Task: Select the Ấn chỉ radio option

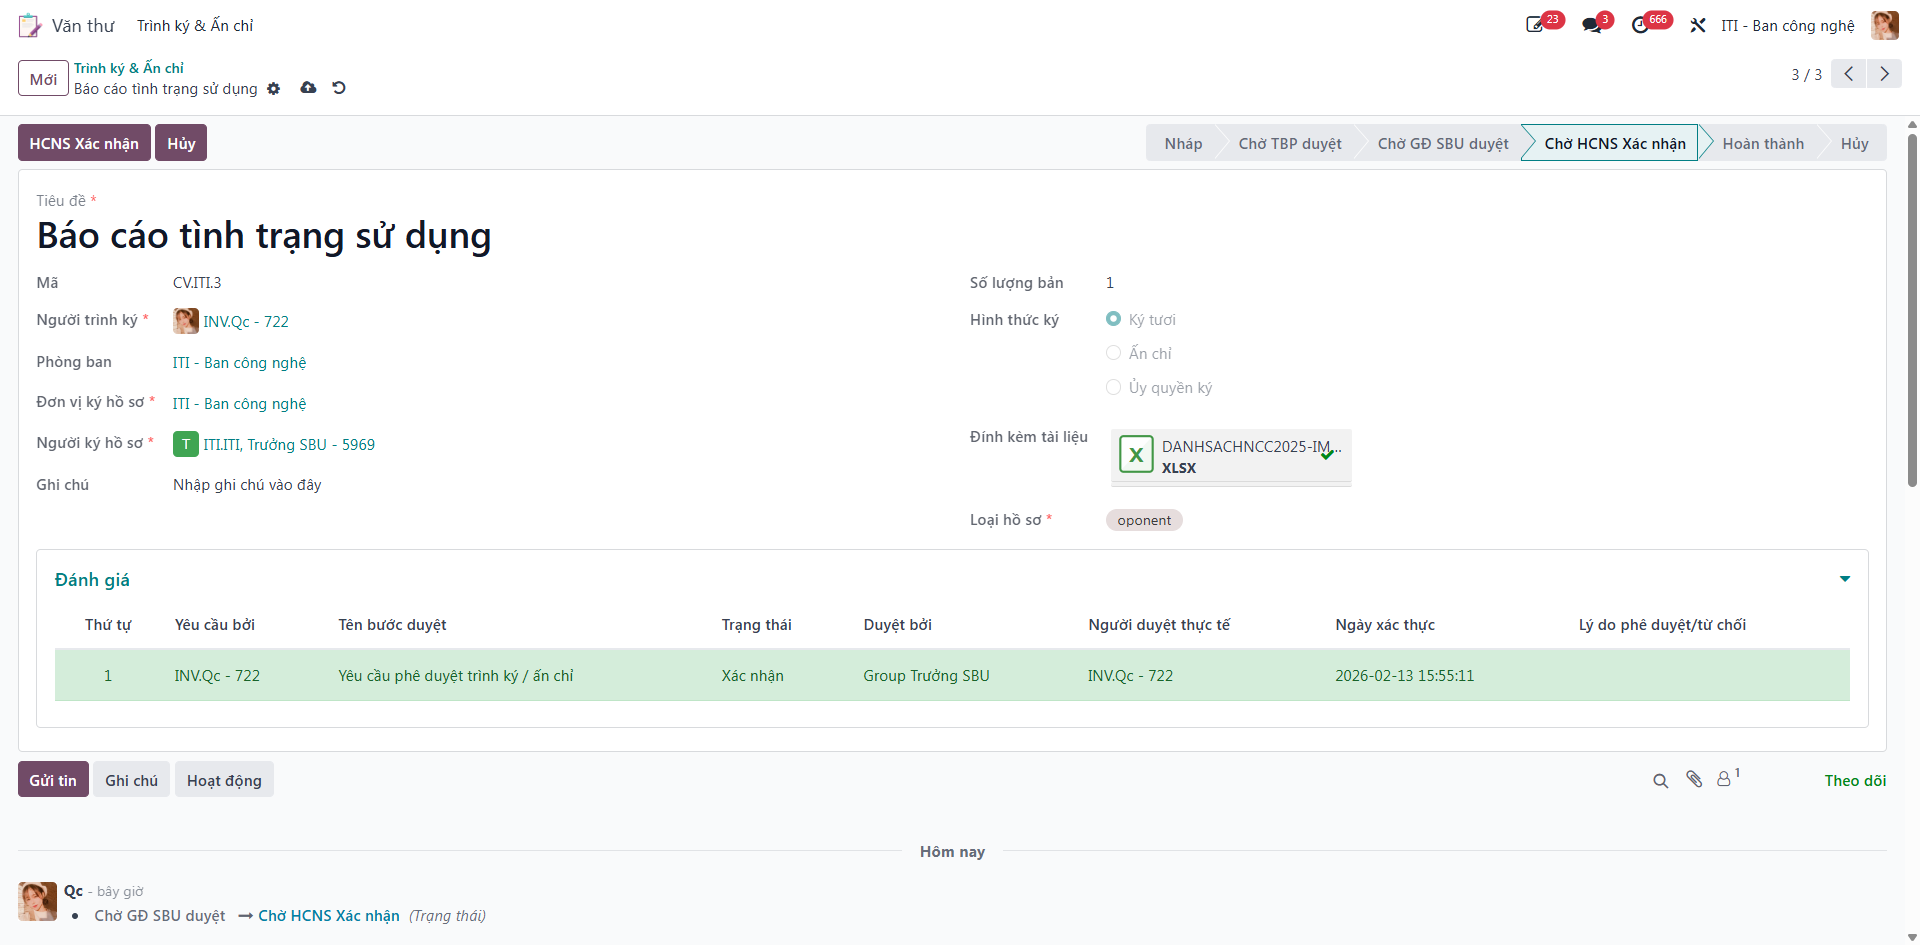Action: point(1113,353)
